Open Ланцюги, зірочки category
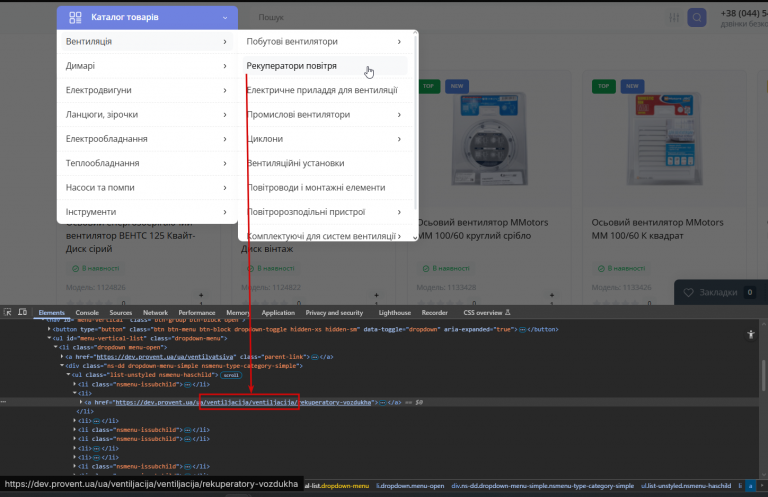 point(147,115)
